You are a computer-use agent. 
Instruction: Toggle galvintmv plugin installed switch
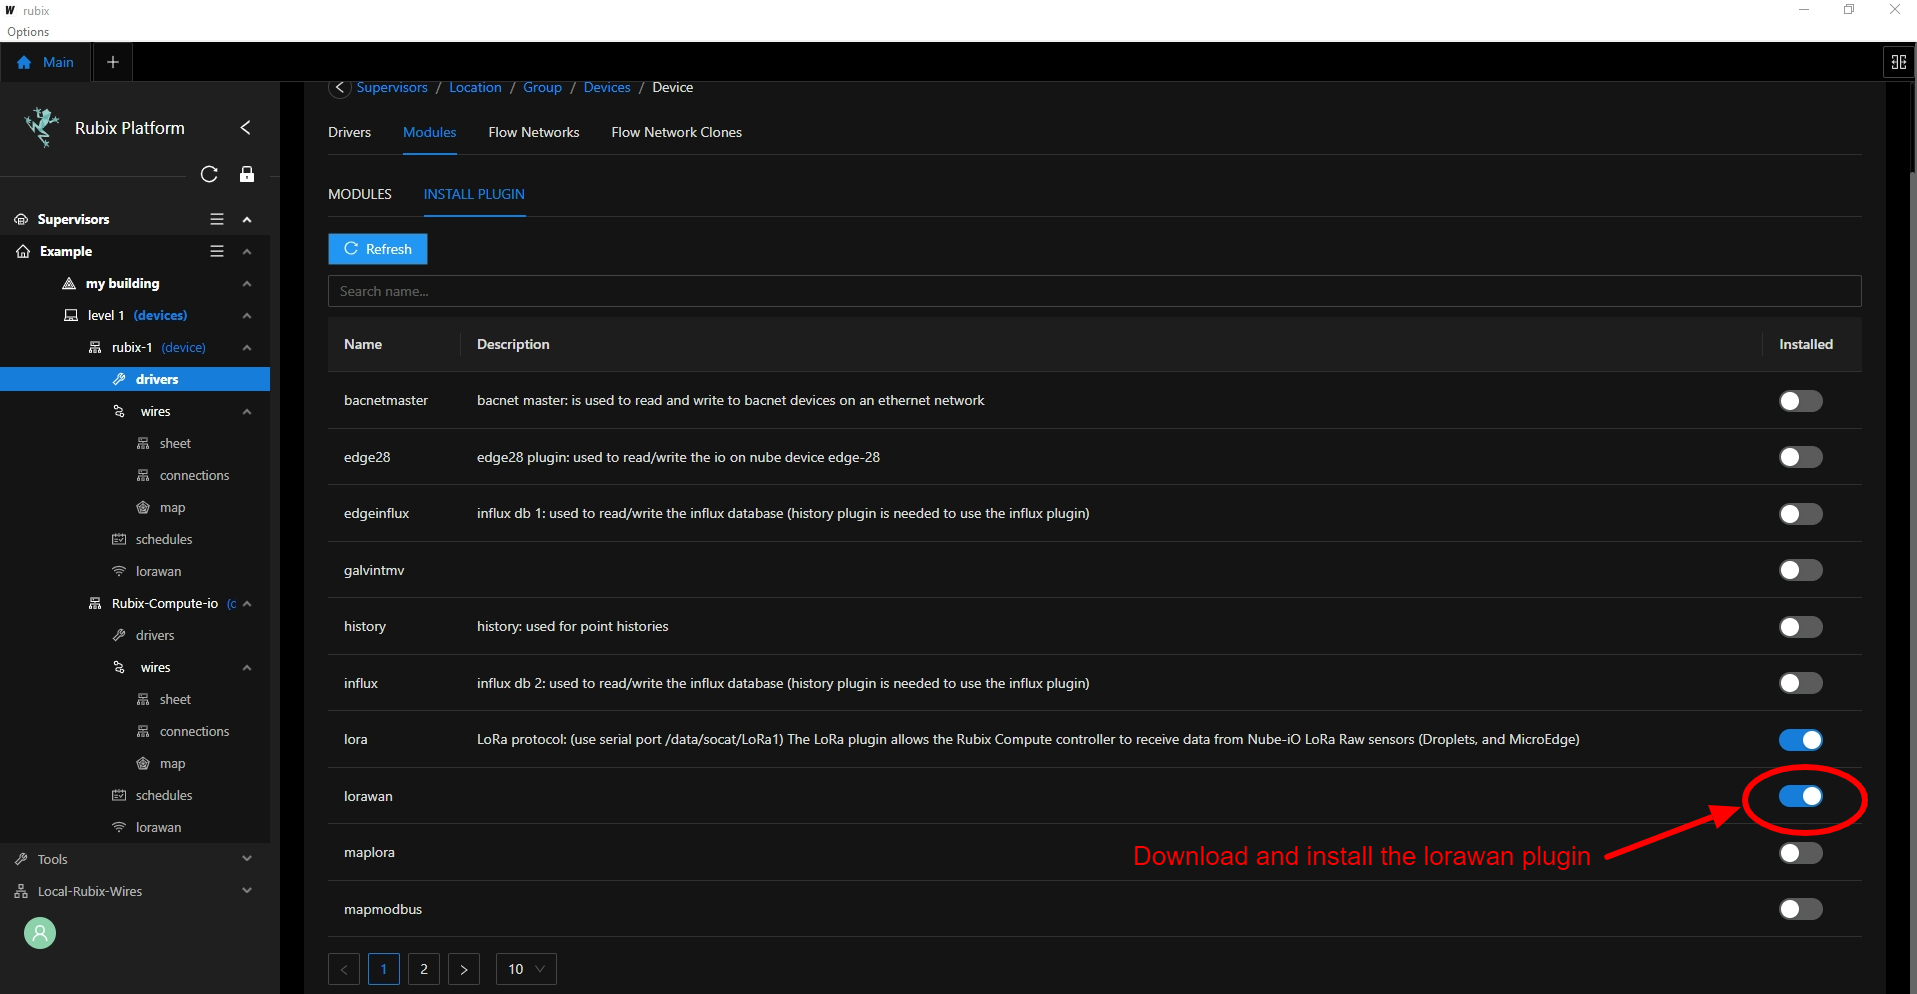pos(1801,570)
